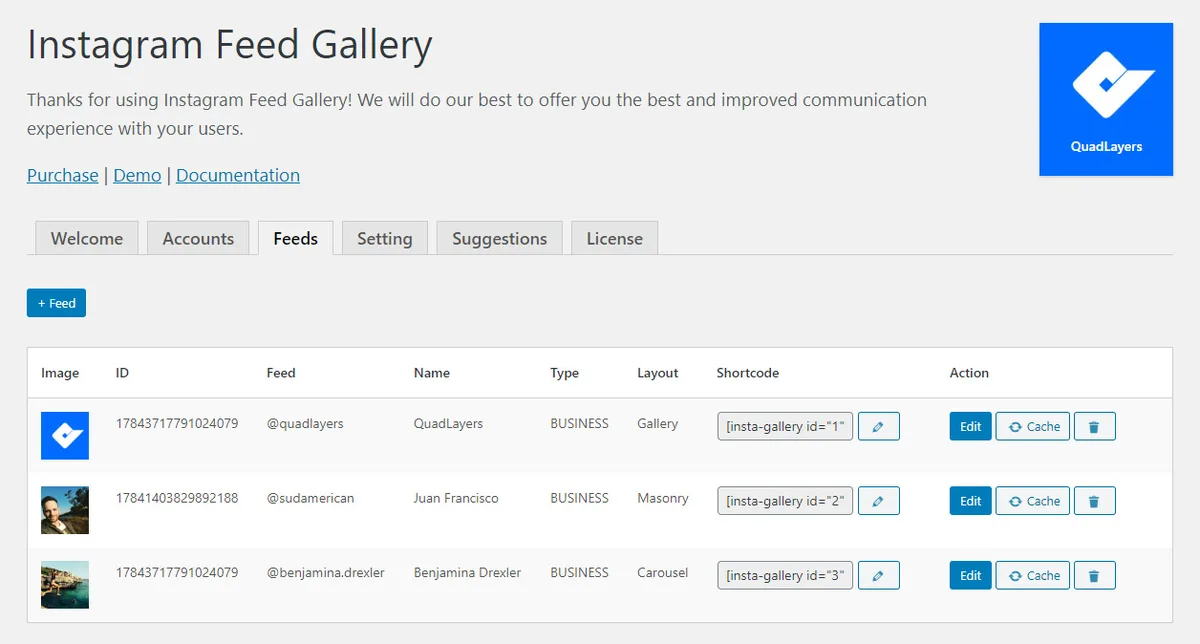
Task: Click the QuadLayers logo banner
Action: [x=1106, y=100]
